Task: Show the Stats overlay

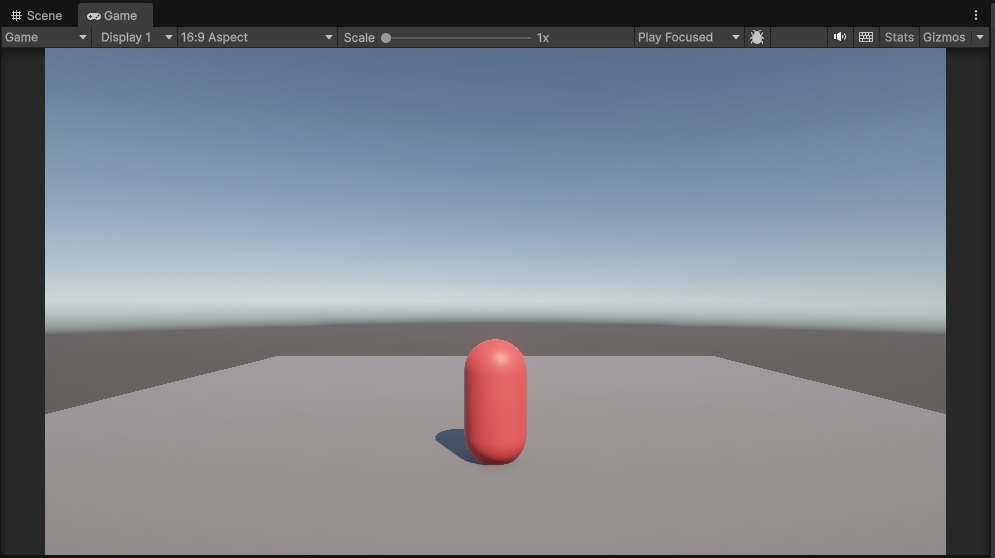Action: coord(899,37)
